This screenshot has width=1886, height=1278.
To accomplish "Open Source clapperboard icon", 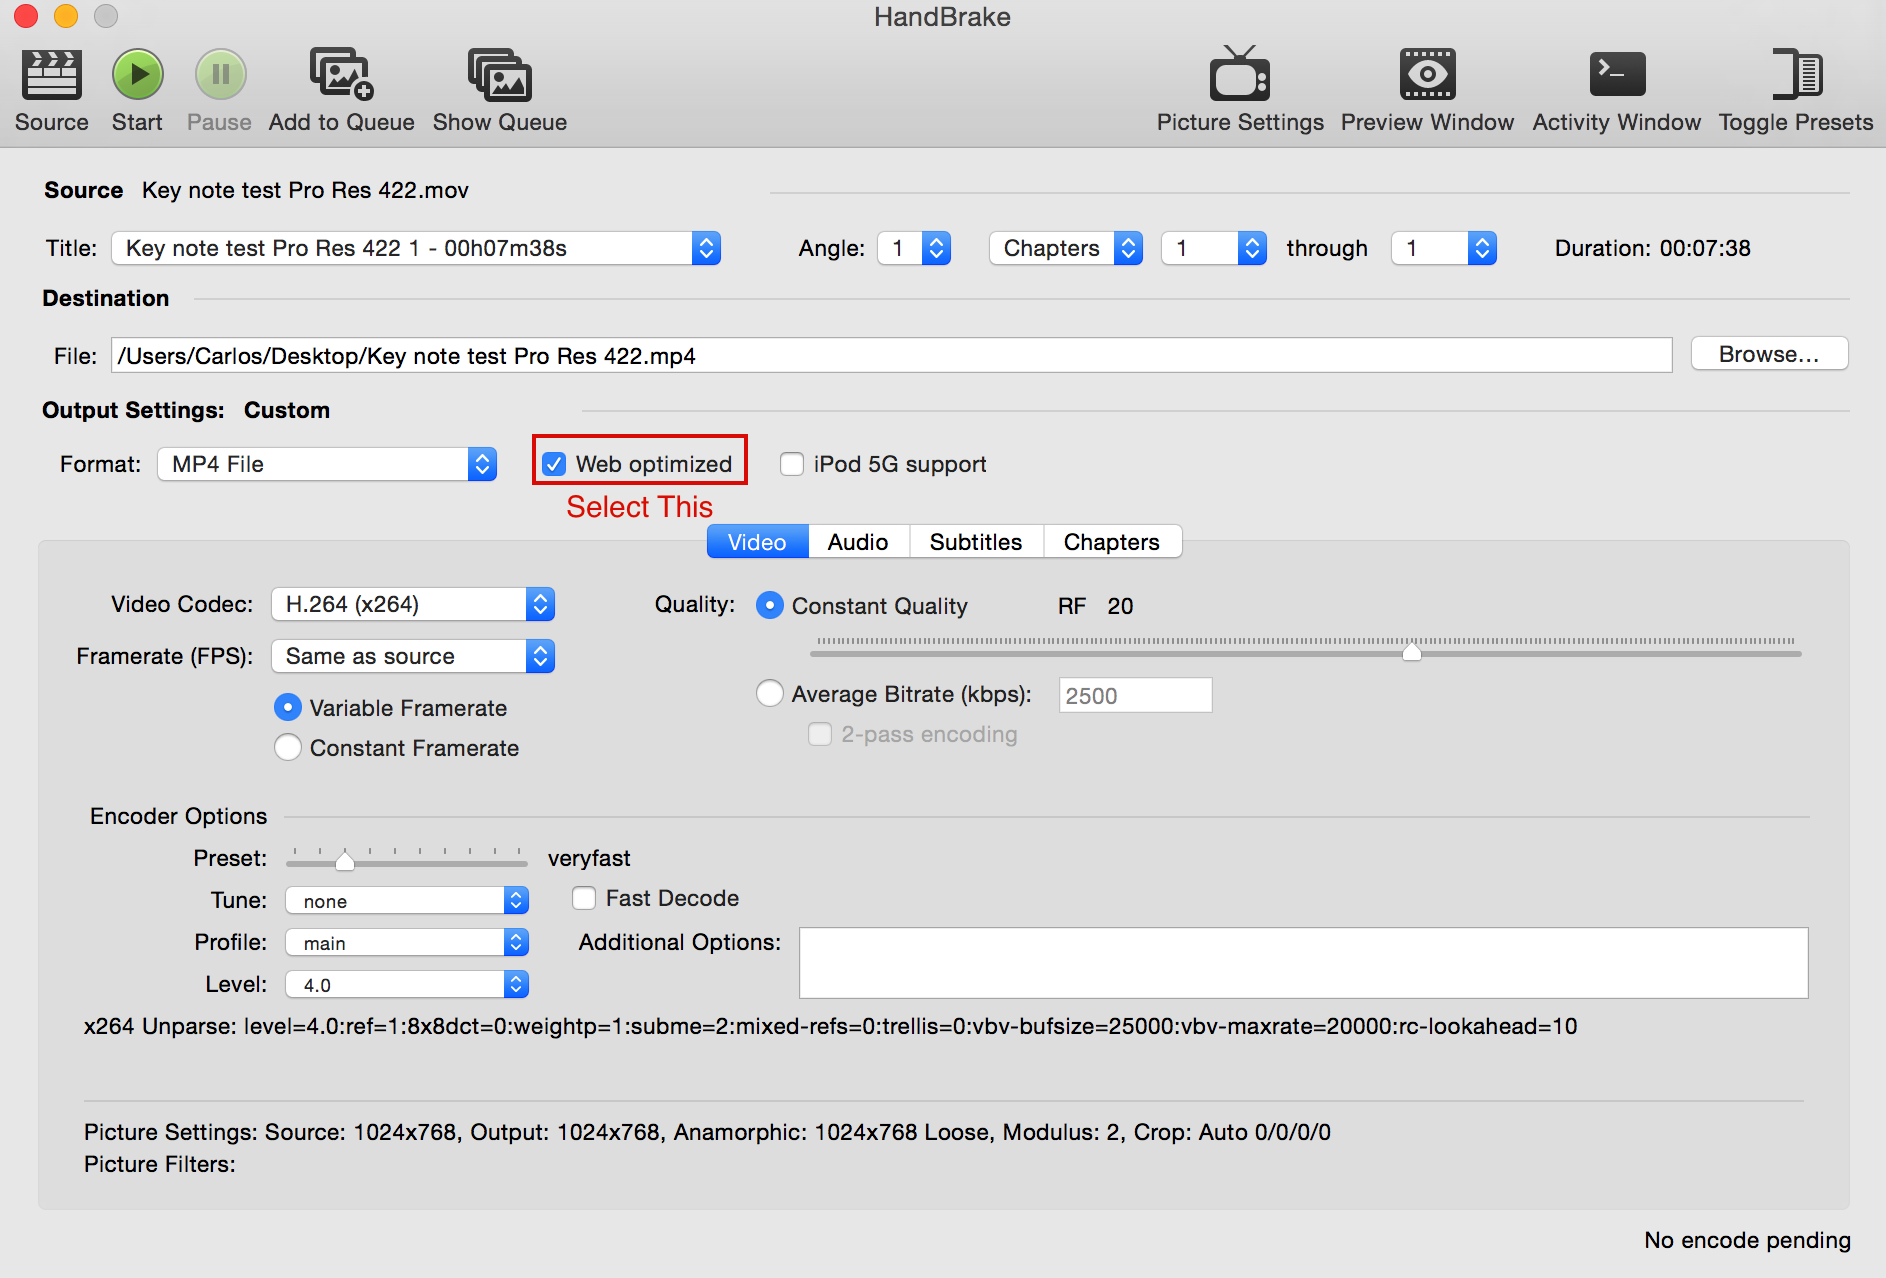I will point(52,76).
